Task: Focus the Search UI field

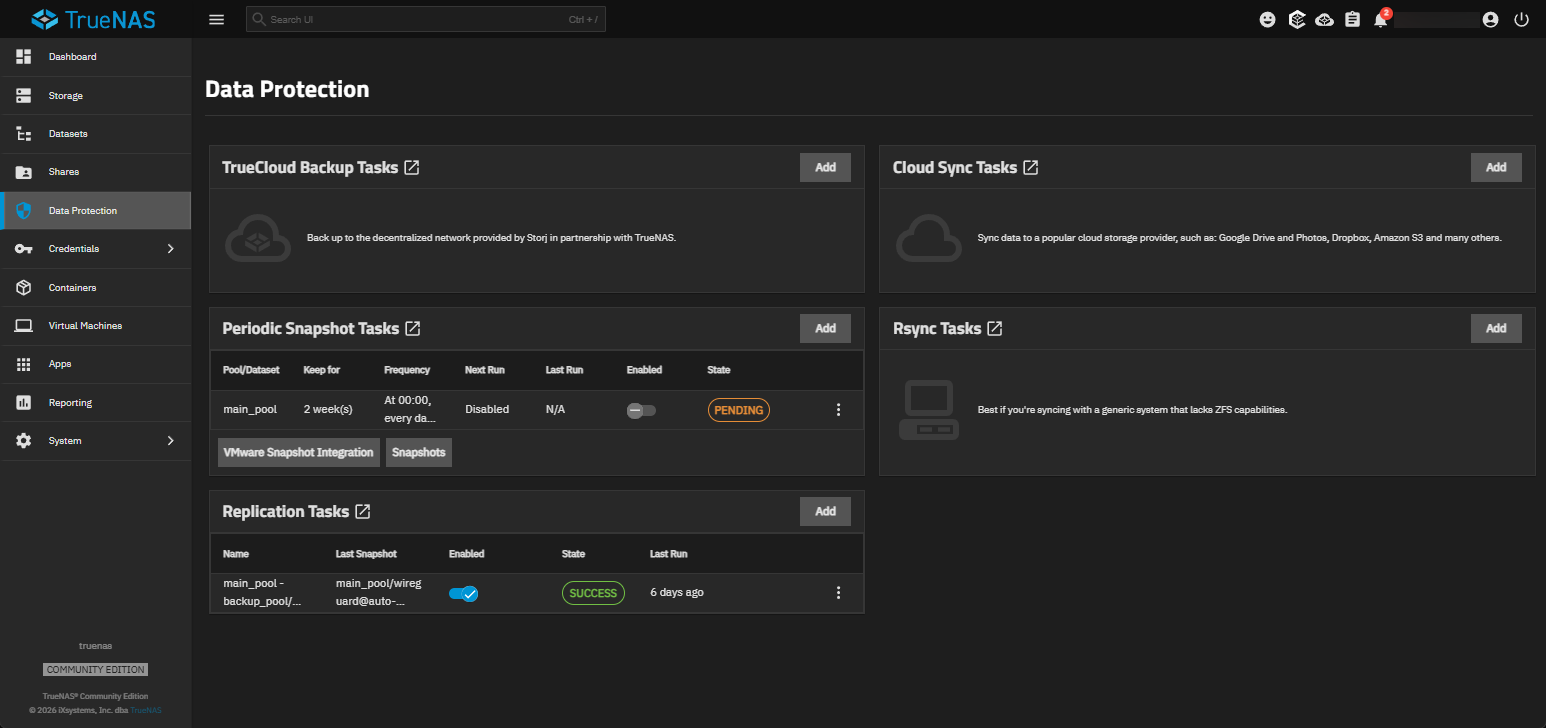Action: click(x=426, y=19)
